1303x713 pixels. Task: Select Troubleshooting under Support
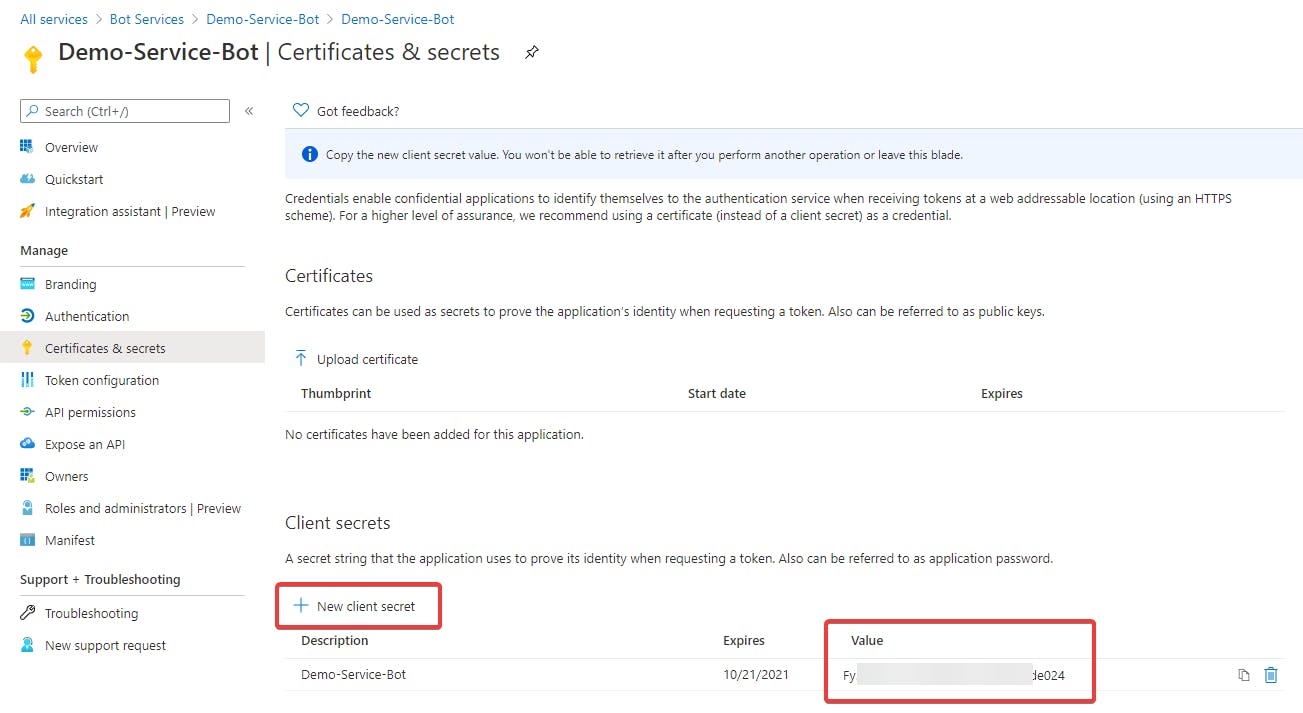point(91,613)
